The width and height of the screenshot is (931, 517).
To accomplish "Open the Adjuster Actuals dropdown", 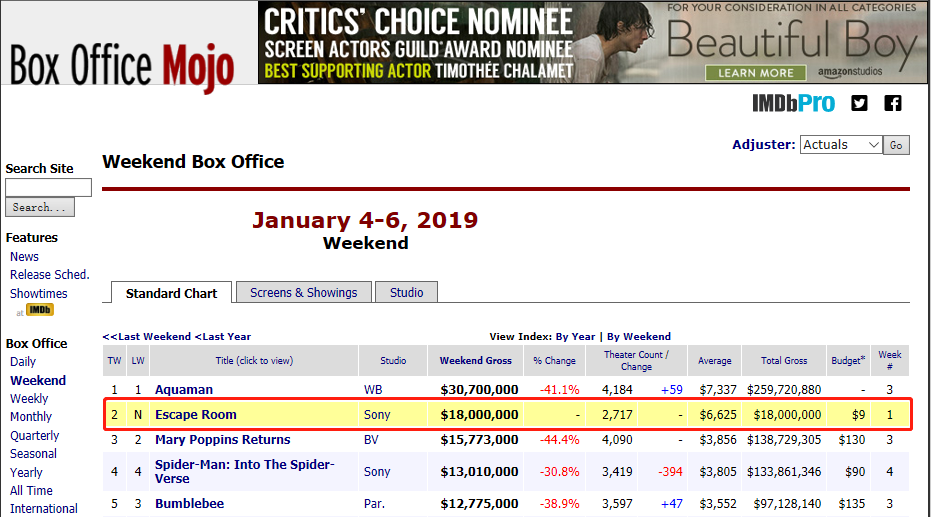I will point(840,145).
